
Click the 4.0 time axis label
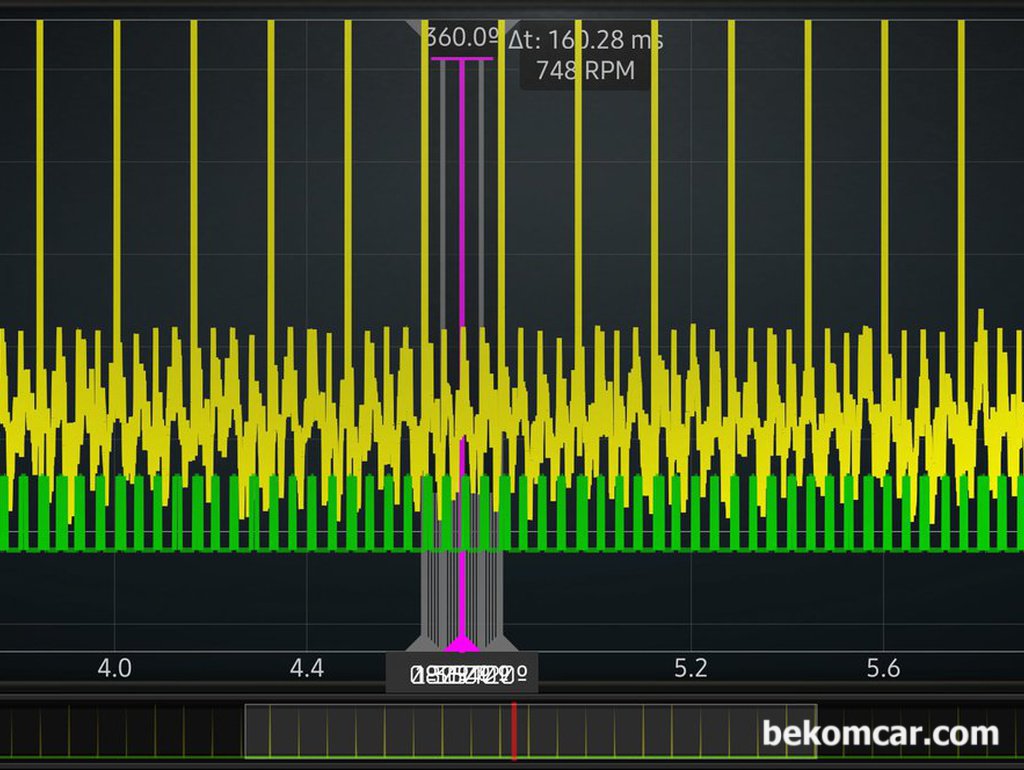(114, 668)
